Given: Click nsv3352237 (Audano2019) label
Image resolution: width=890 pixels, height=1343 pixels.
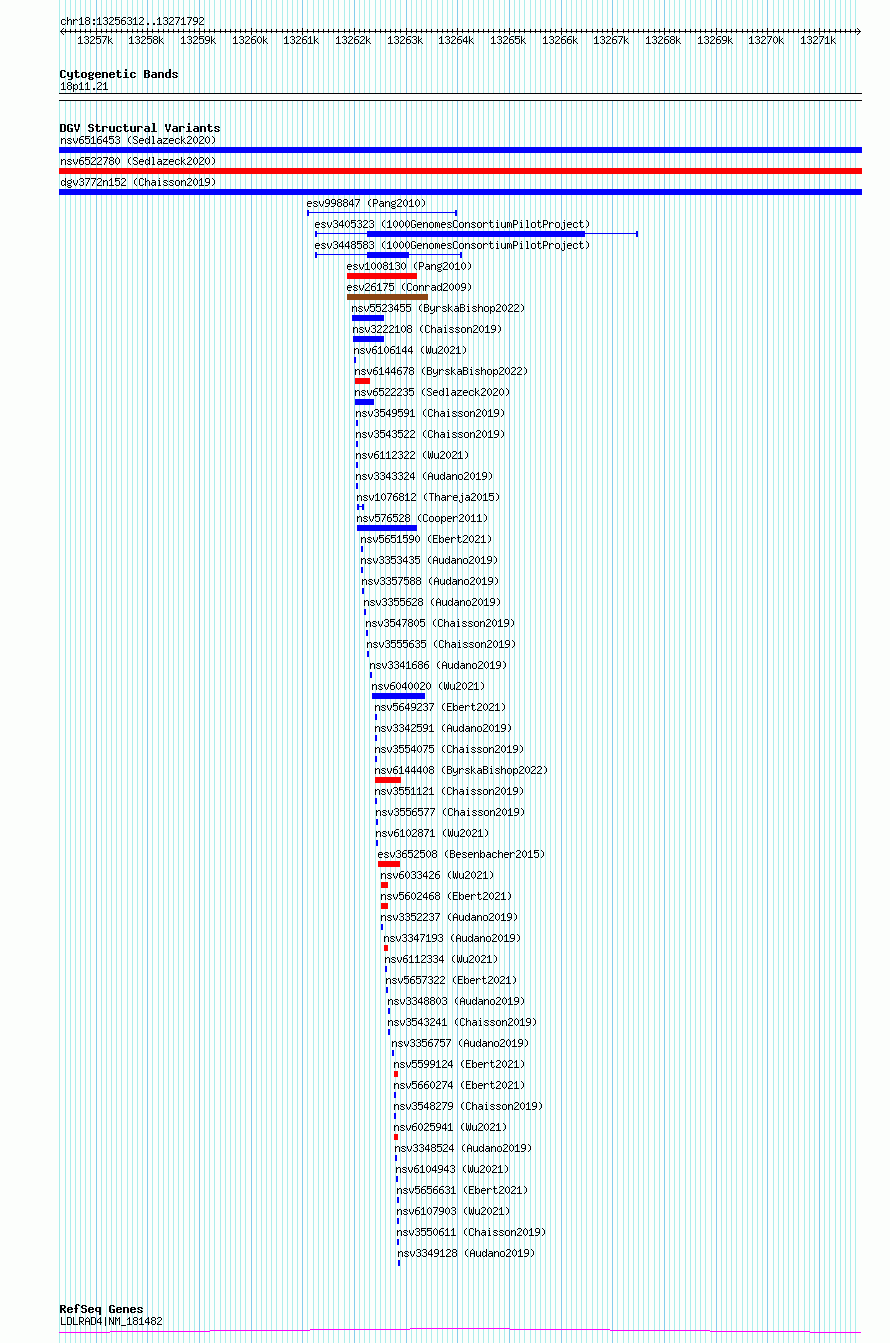Looking at the screenshot, I should 449,917.
